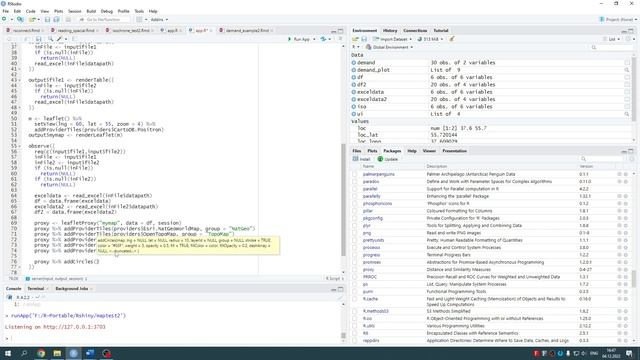Click the editor's Save icon above the code
The image size is (640, 360).
(38, 39)
